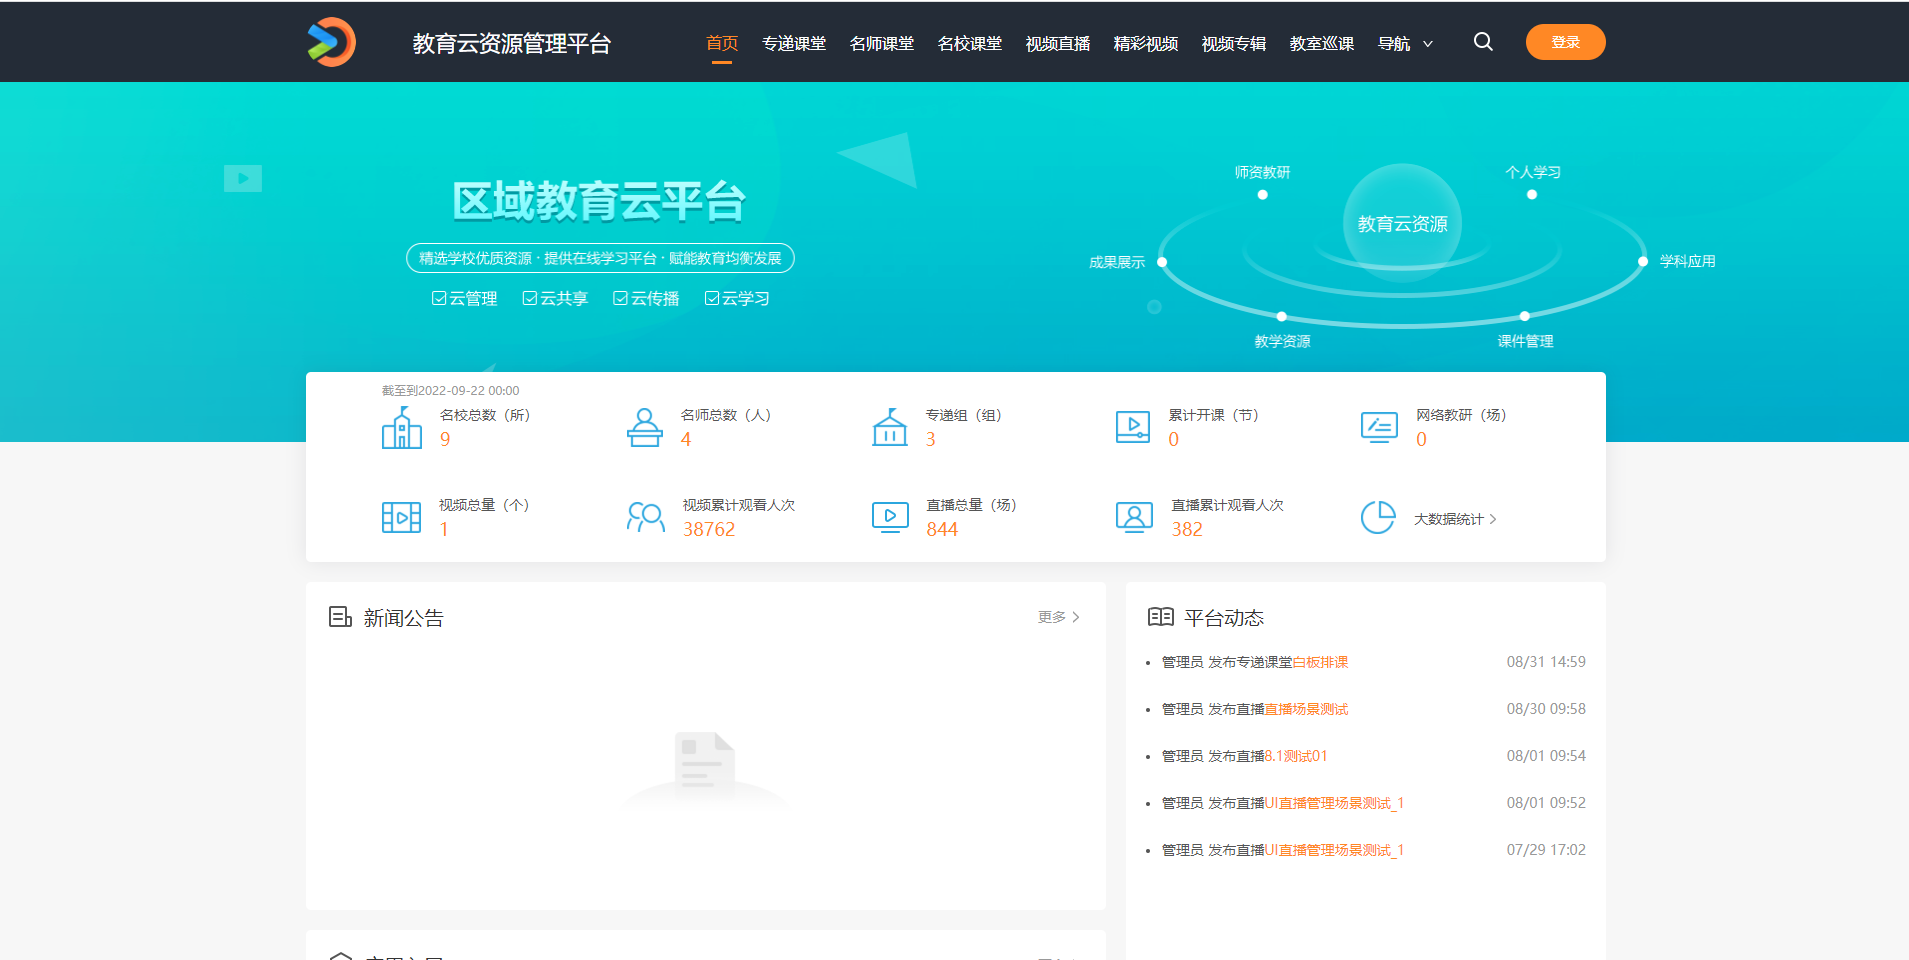Toggle the 云共享 checkbox

tap(530, 299)
